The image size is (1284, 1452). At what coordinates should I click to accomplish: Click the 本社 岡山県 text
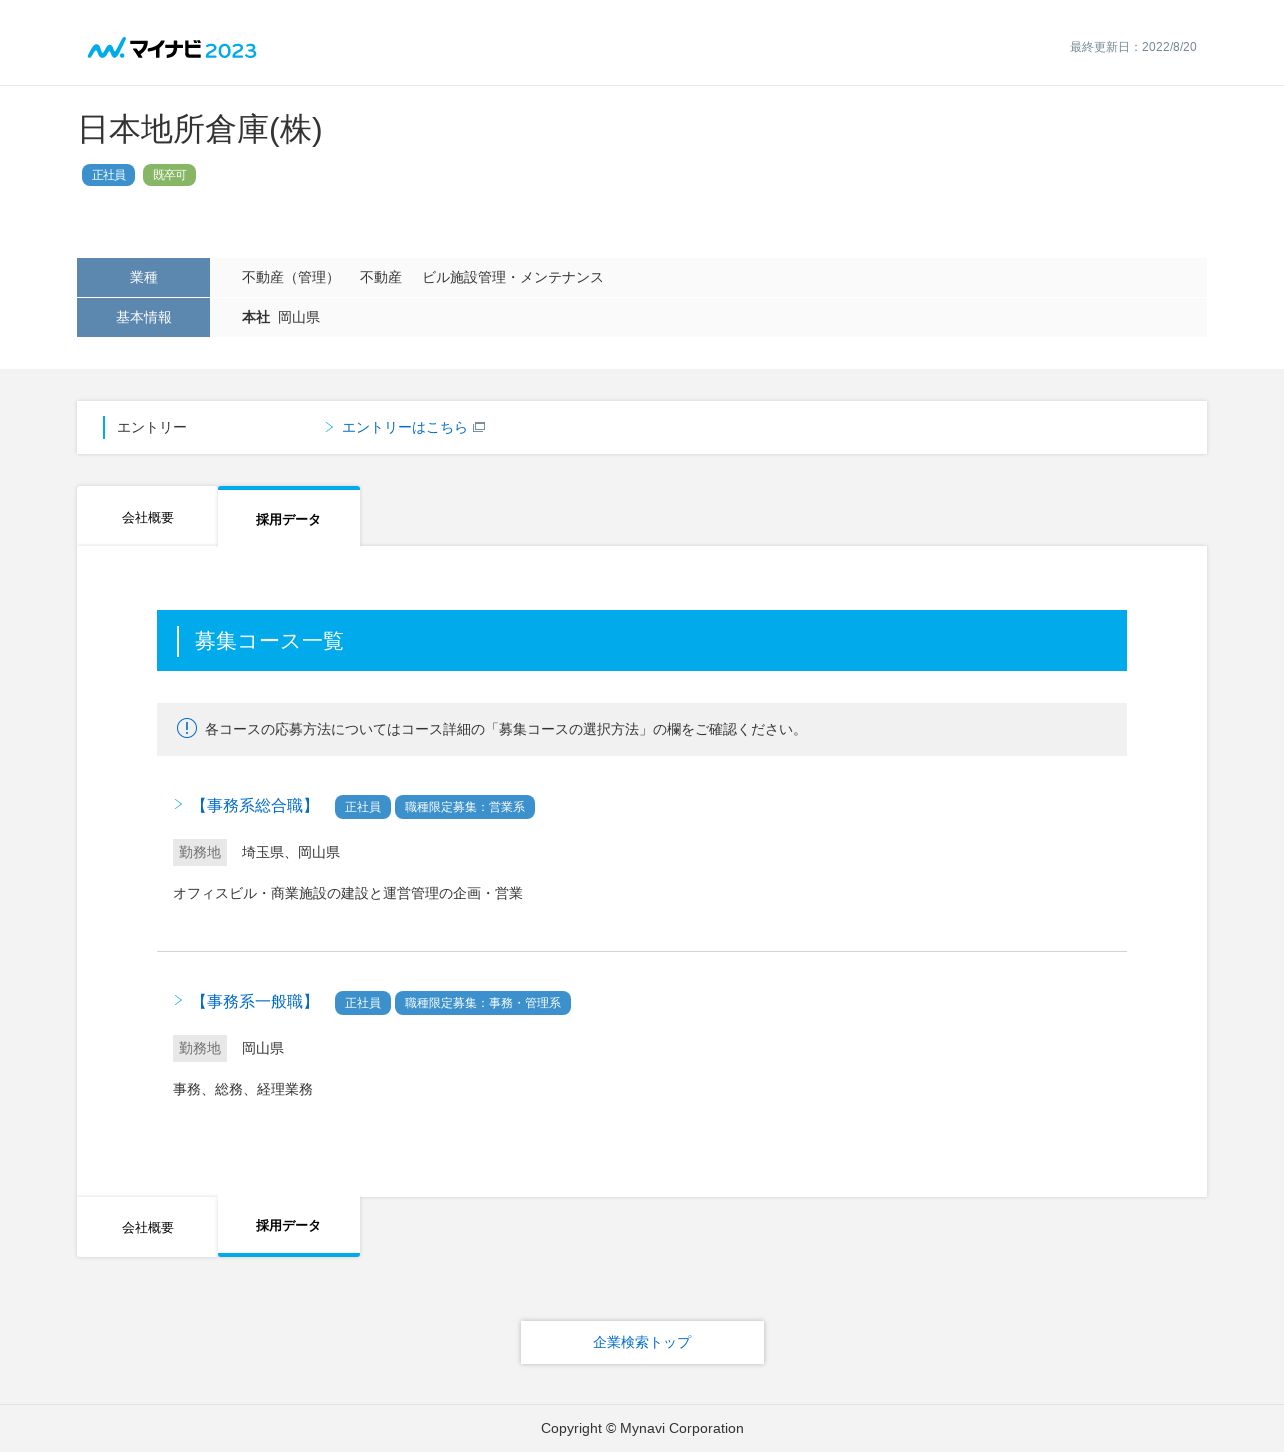(x=281, y=317)
